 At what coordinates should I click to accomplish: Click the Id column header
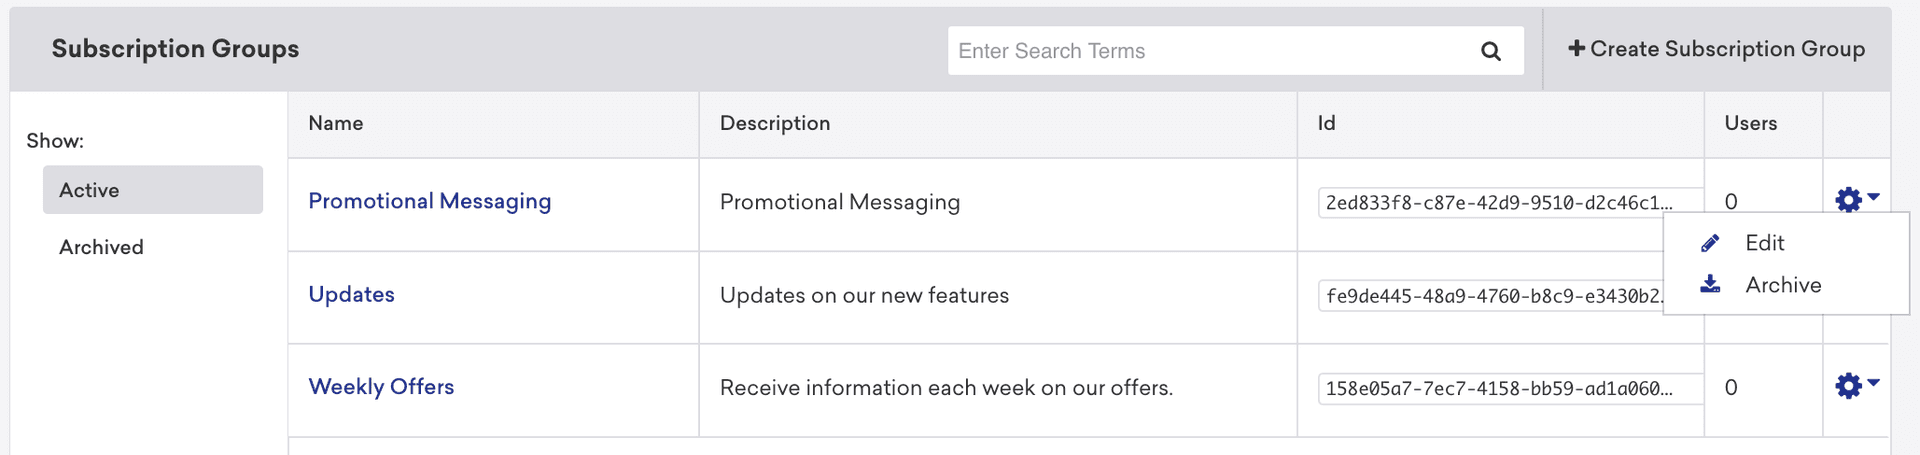tap(1326, 123)
